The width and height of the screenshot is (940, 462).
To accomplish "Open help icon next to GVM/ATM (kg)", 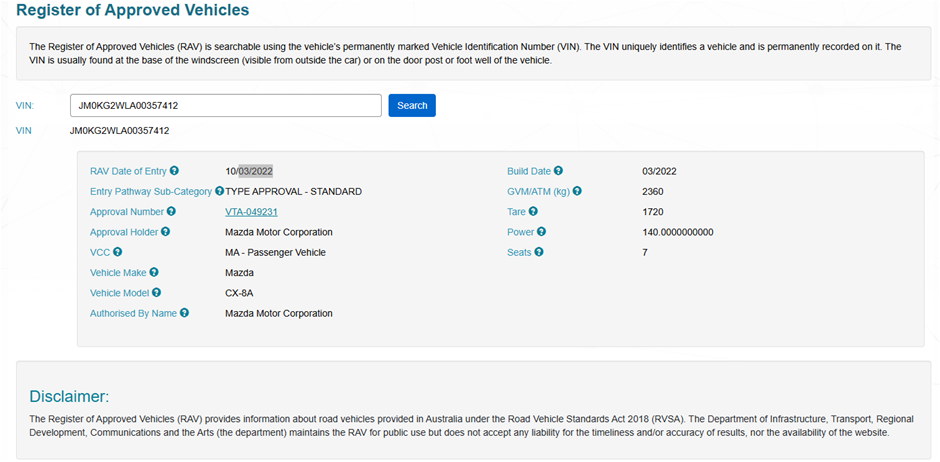I will 577,191.
